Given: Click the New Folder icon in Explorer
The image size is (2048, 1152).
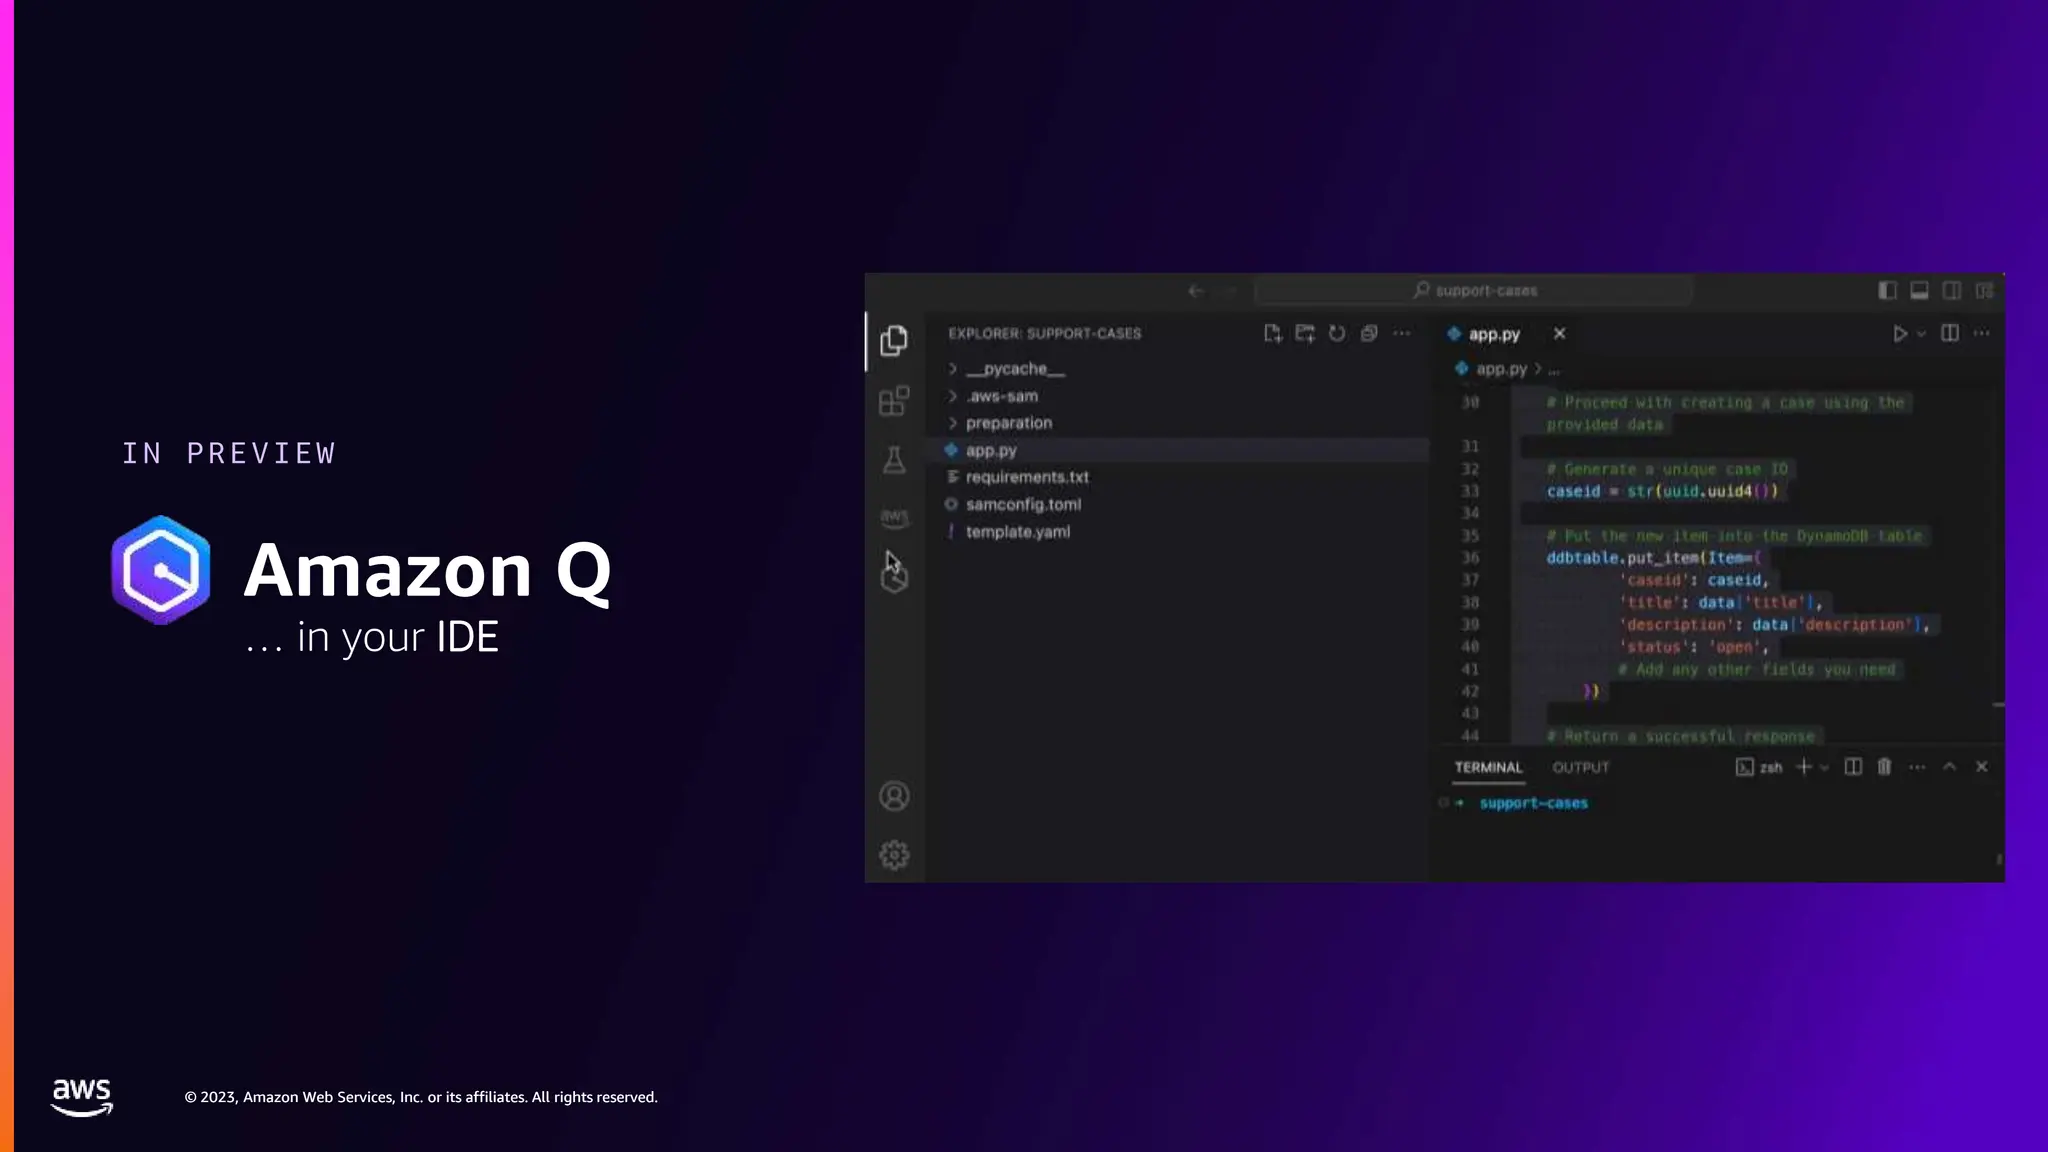Looking at the screenshot, I should click(1305, 334).
